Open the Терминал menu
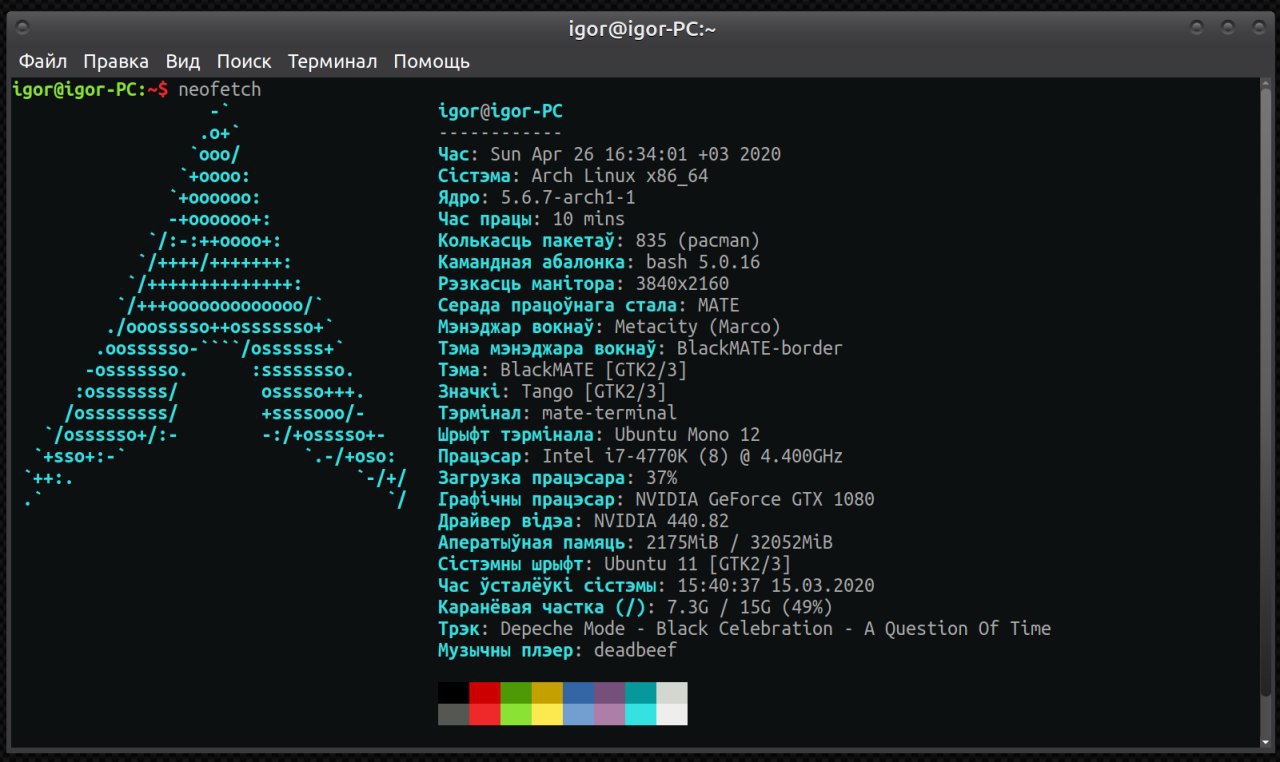The width and height of the screenshot is (1280, 762). [333, 61]
